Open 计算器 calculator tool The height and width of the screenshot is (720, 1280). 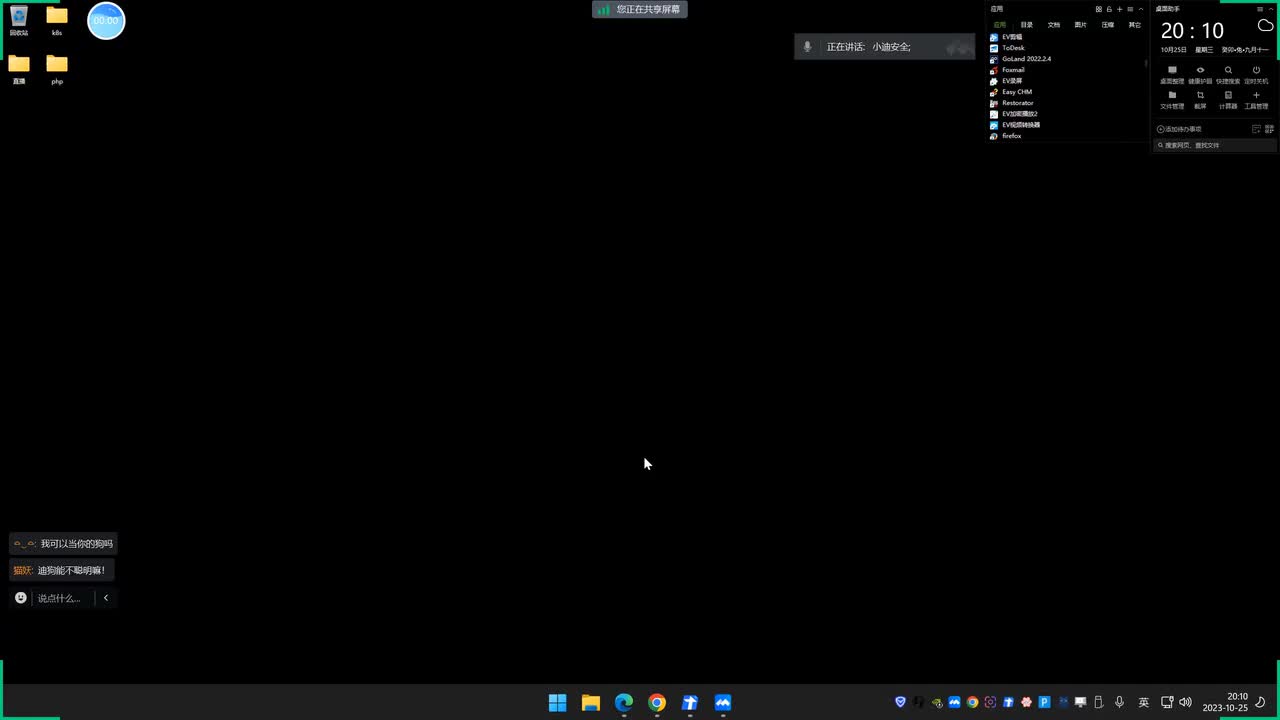1228,100
